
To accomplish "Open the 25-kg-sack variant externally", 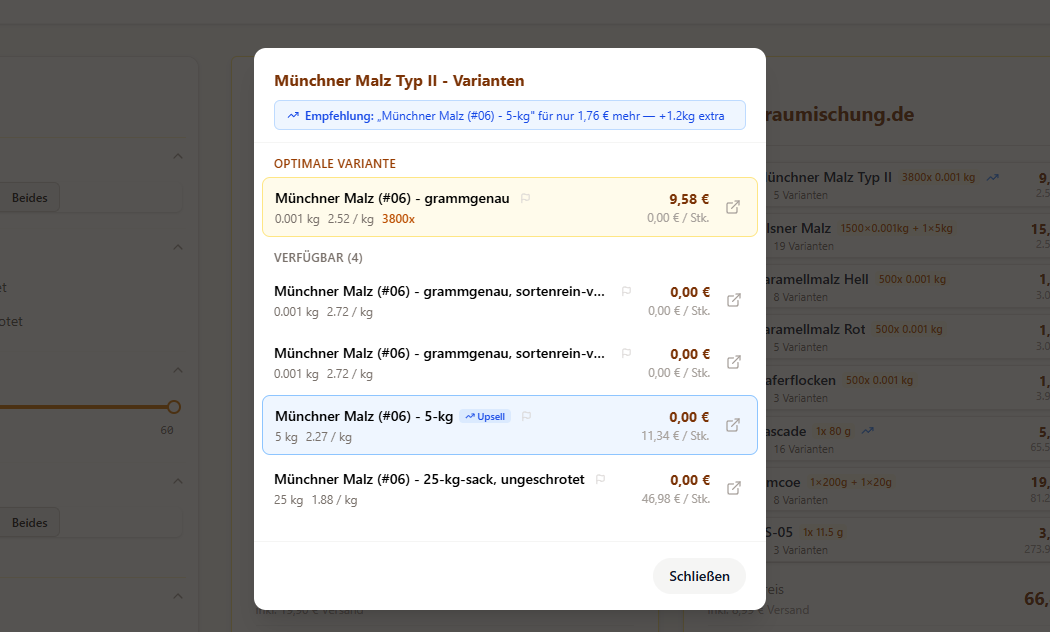I will click(733, 489).
